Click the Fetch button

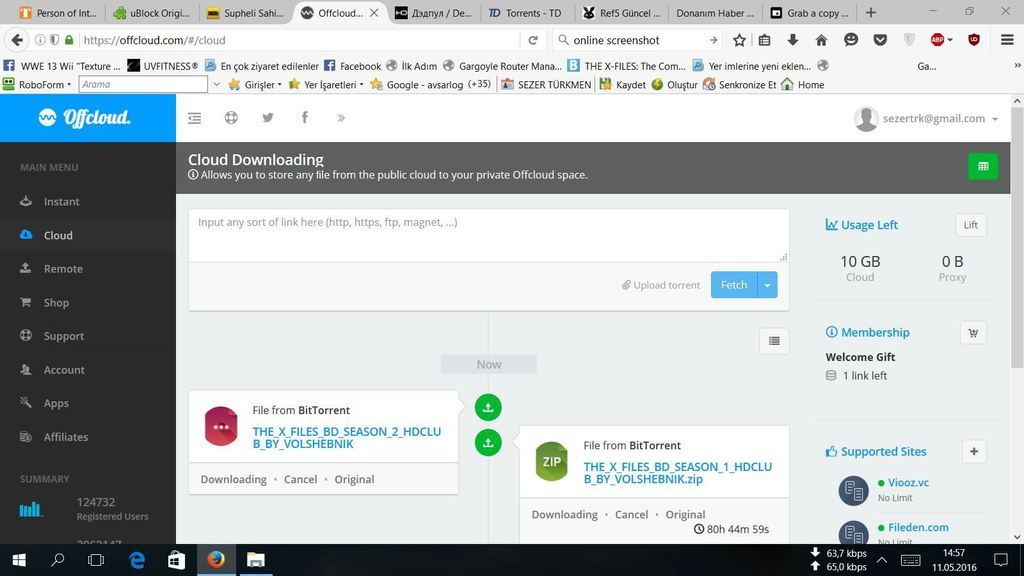(734, 285)
